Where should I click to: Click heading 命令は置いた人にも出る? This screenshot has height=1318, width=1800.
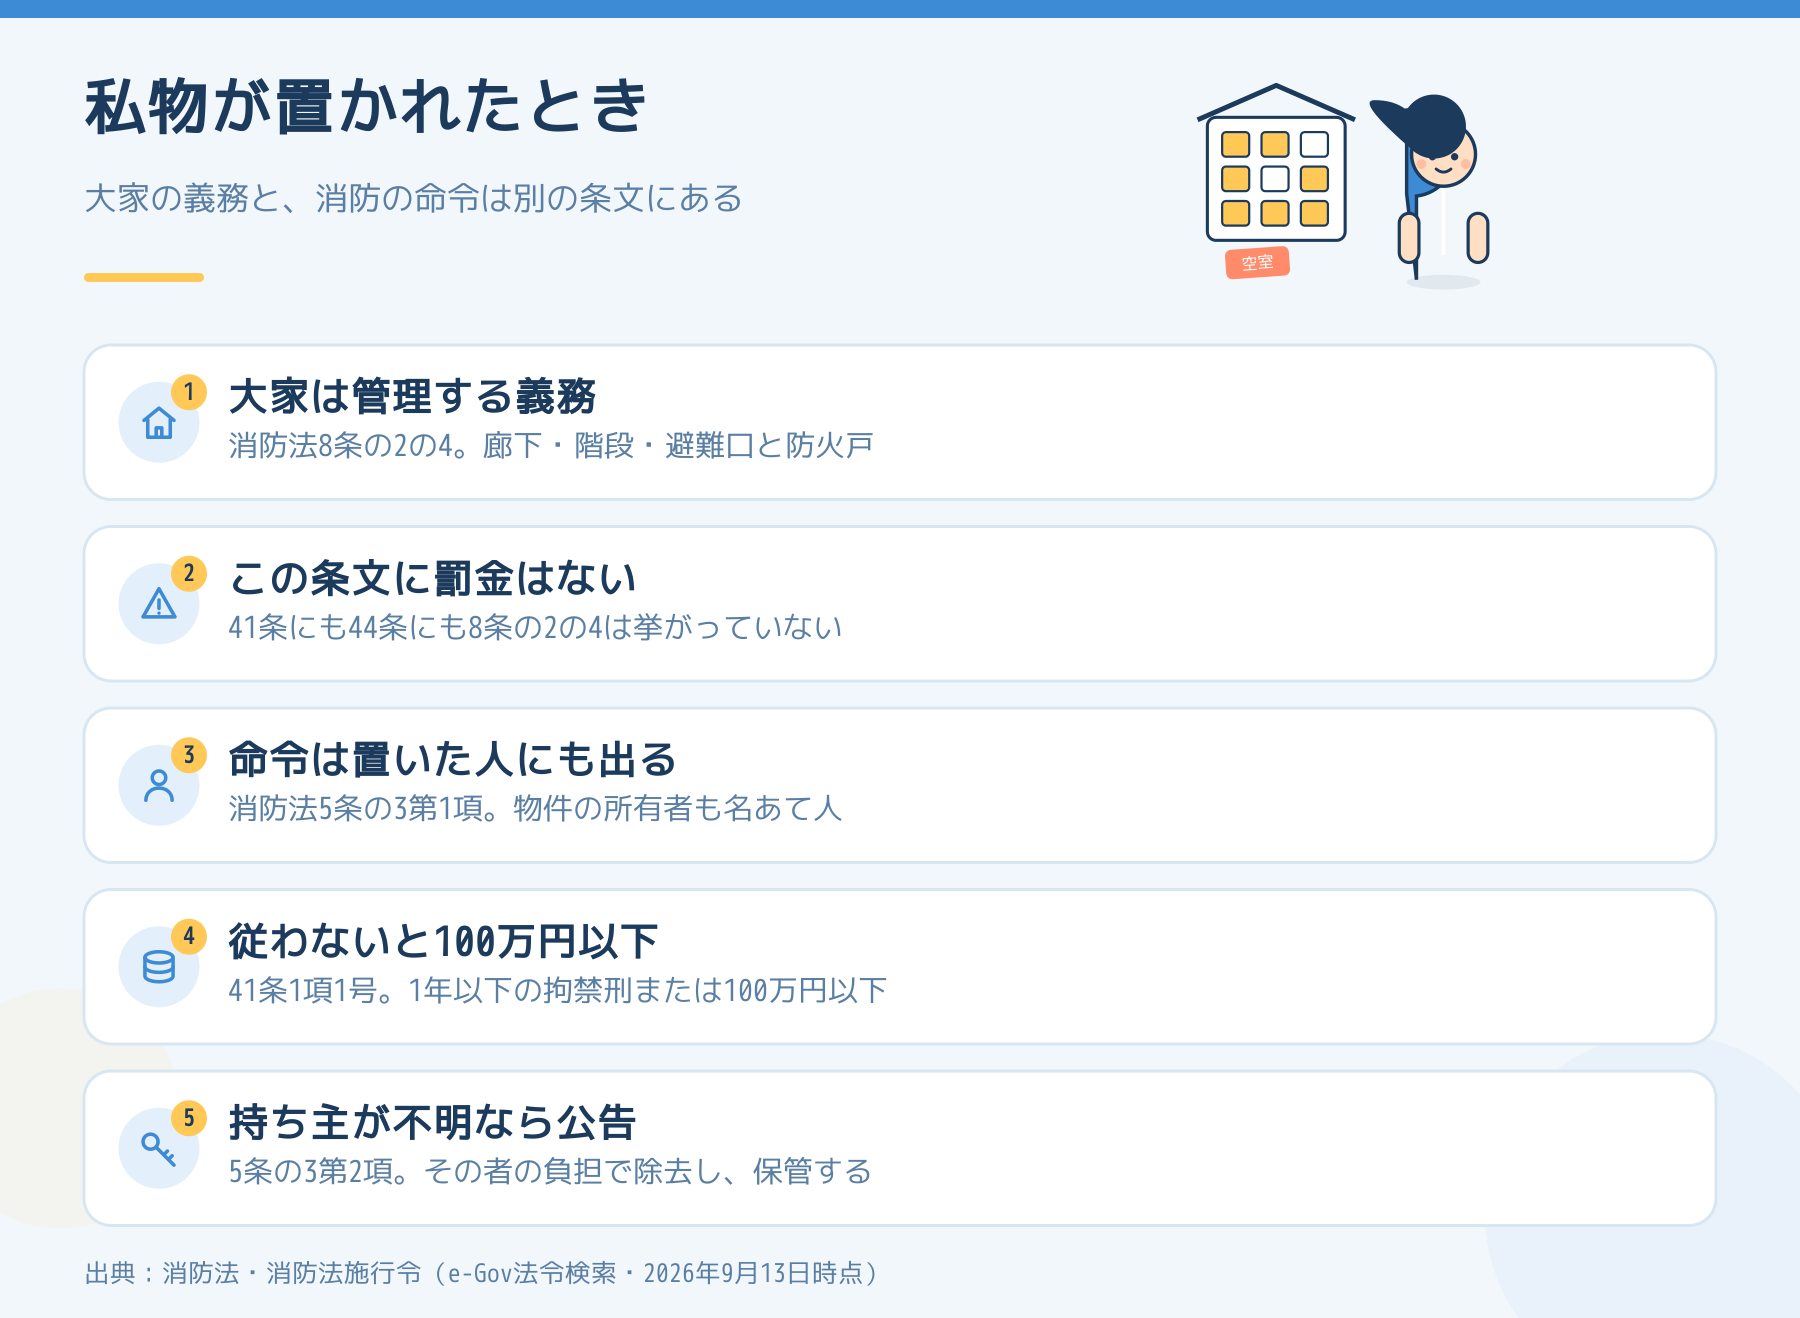[453, 760]
